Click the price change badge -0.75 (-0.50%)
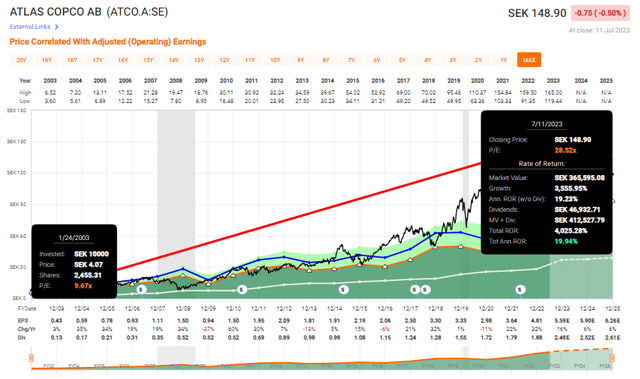This screenshot has height=379, width=640. (600, 13)
